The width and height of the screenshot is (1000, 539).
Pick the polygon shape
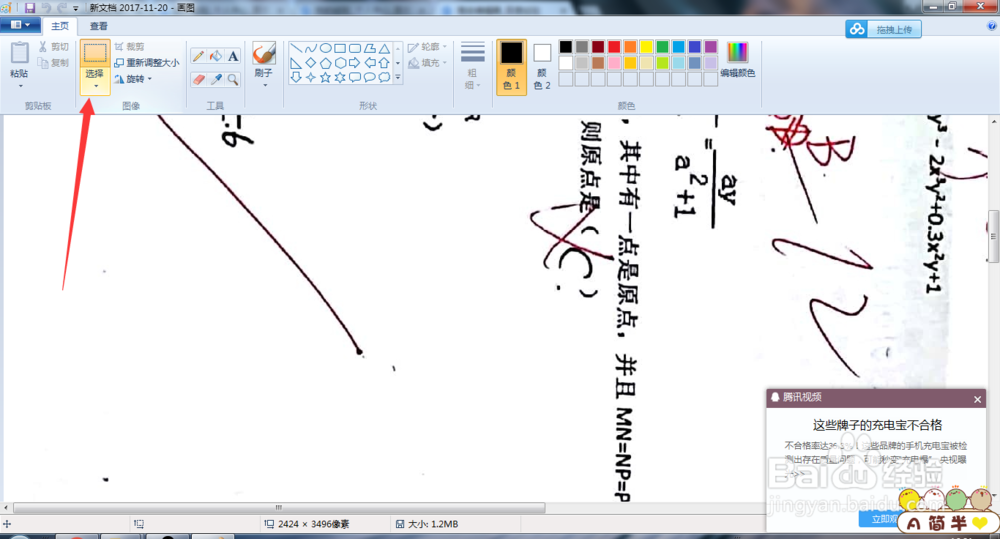369,48
